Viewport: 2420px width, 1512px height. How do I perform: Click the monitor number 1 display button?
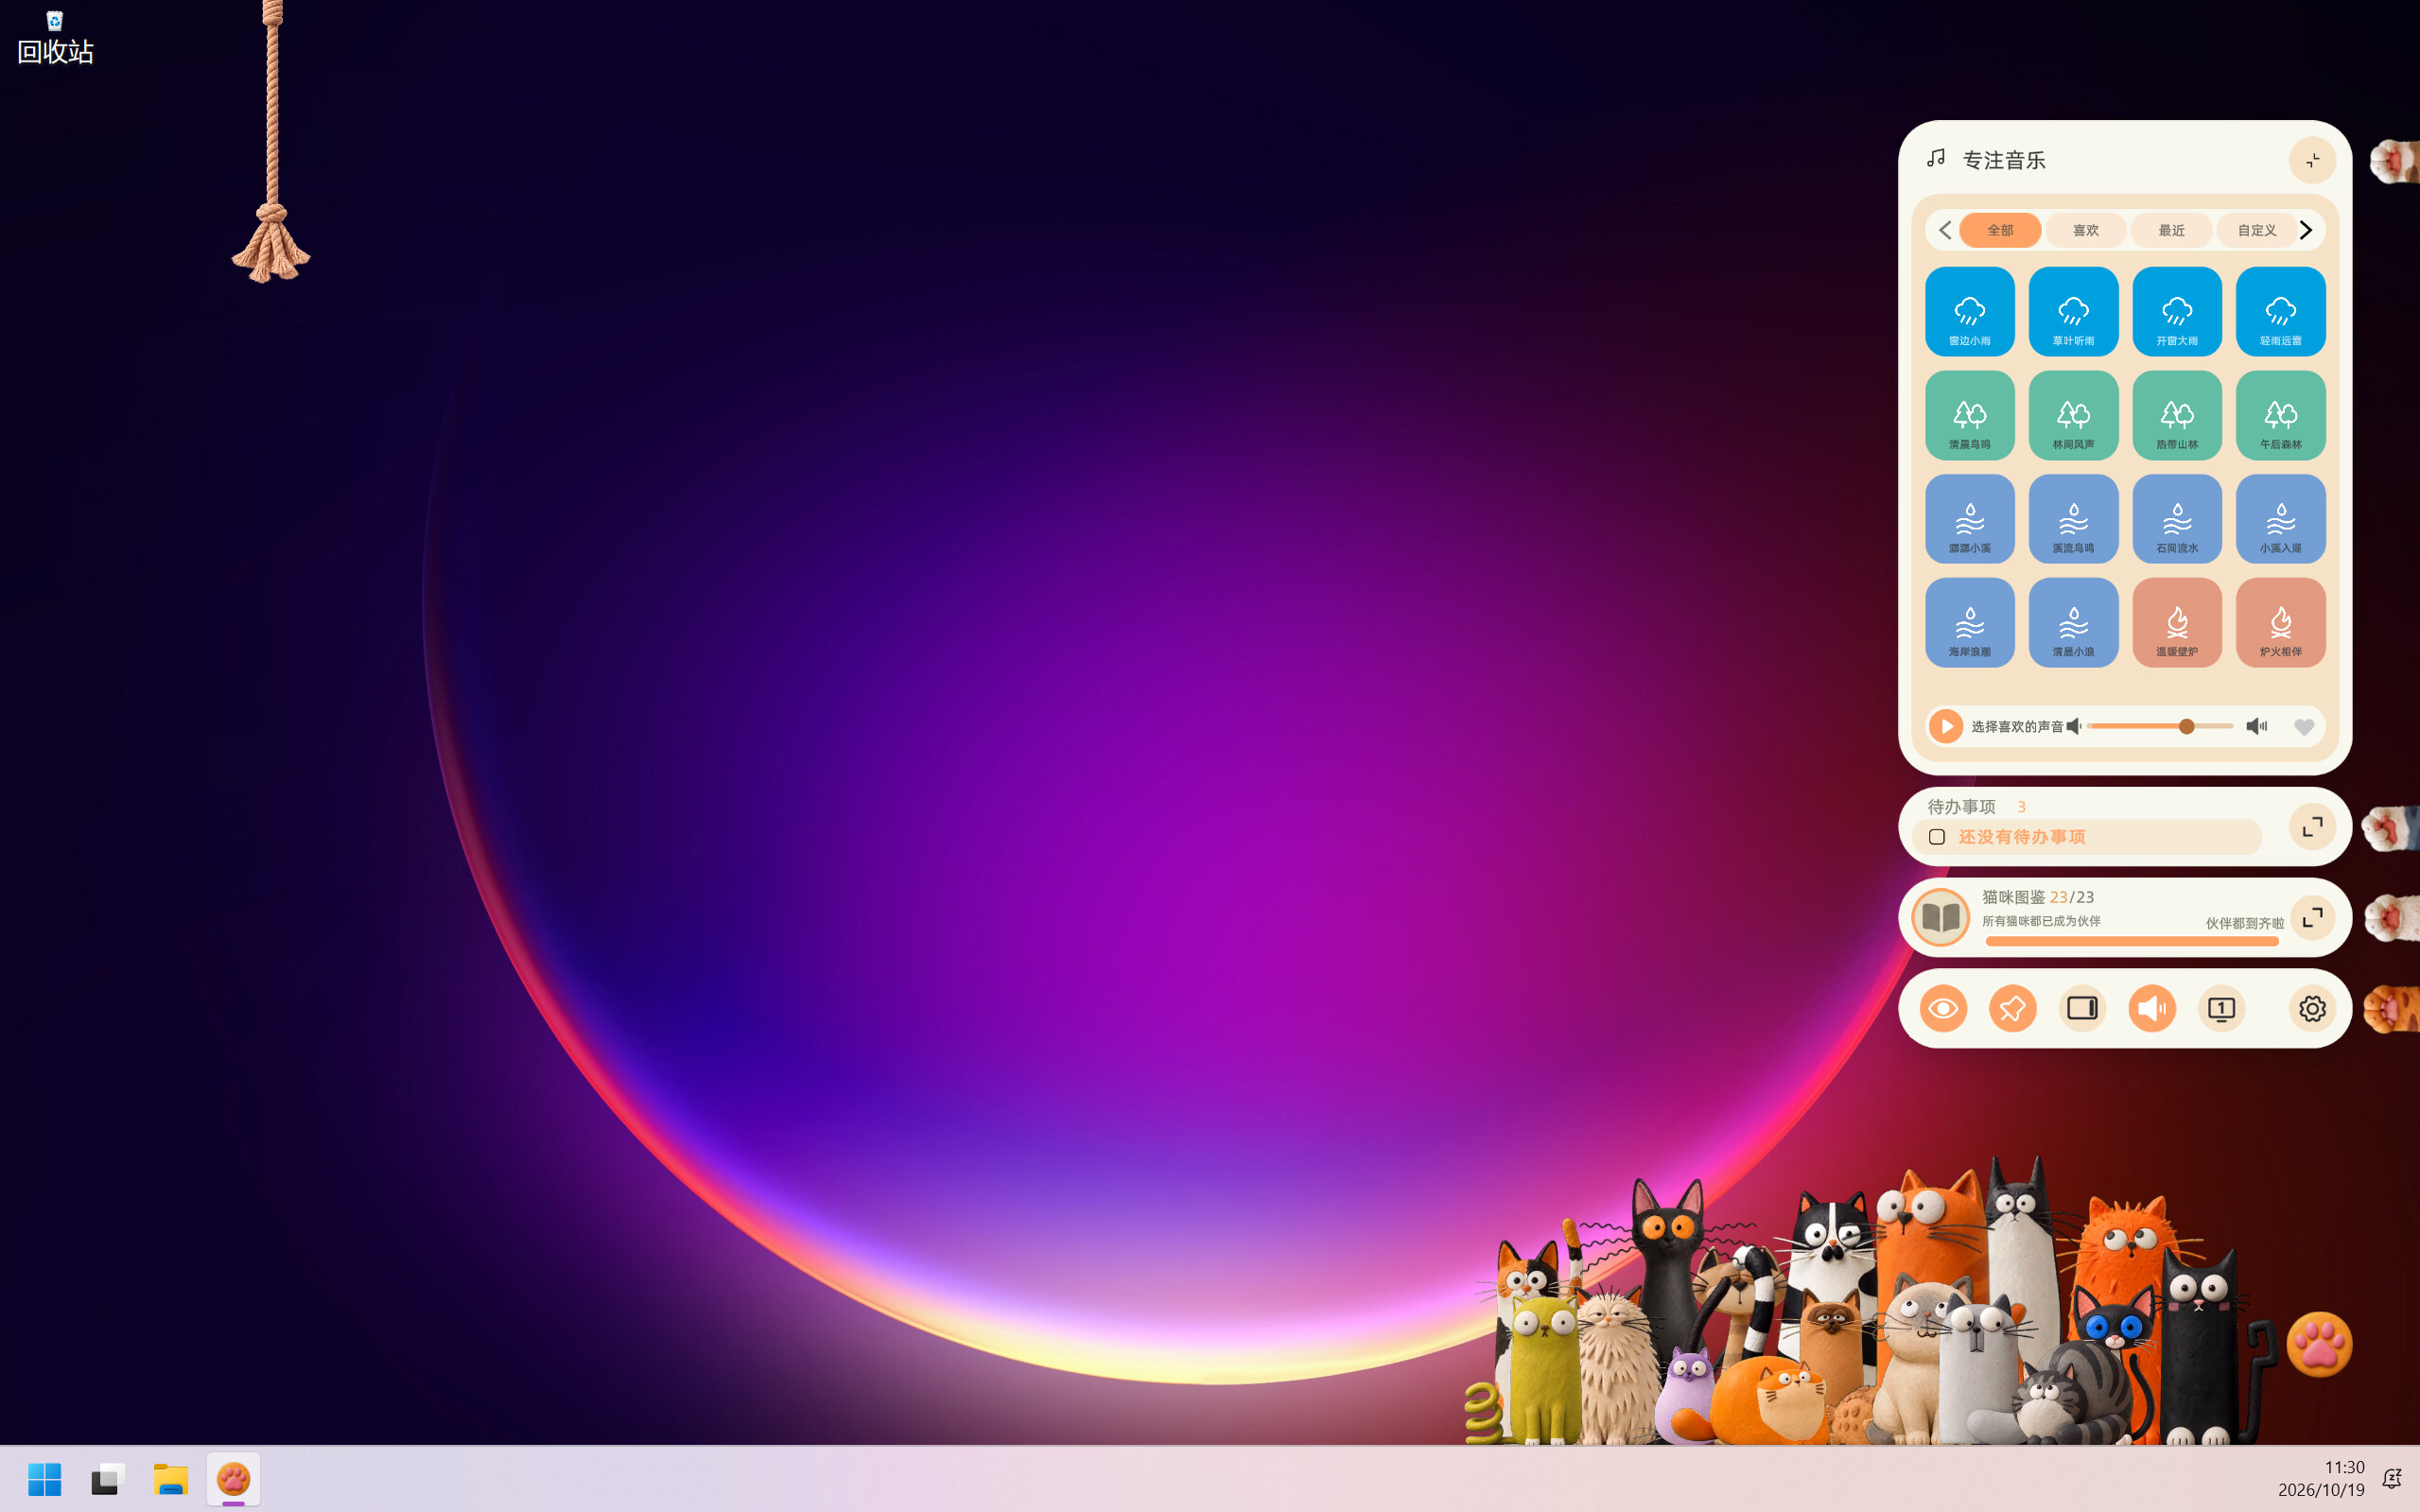click(x=2221, y=1008)
